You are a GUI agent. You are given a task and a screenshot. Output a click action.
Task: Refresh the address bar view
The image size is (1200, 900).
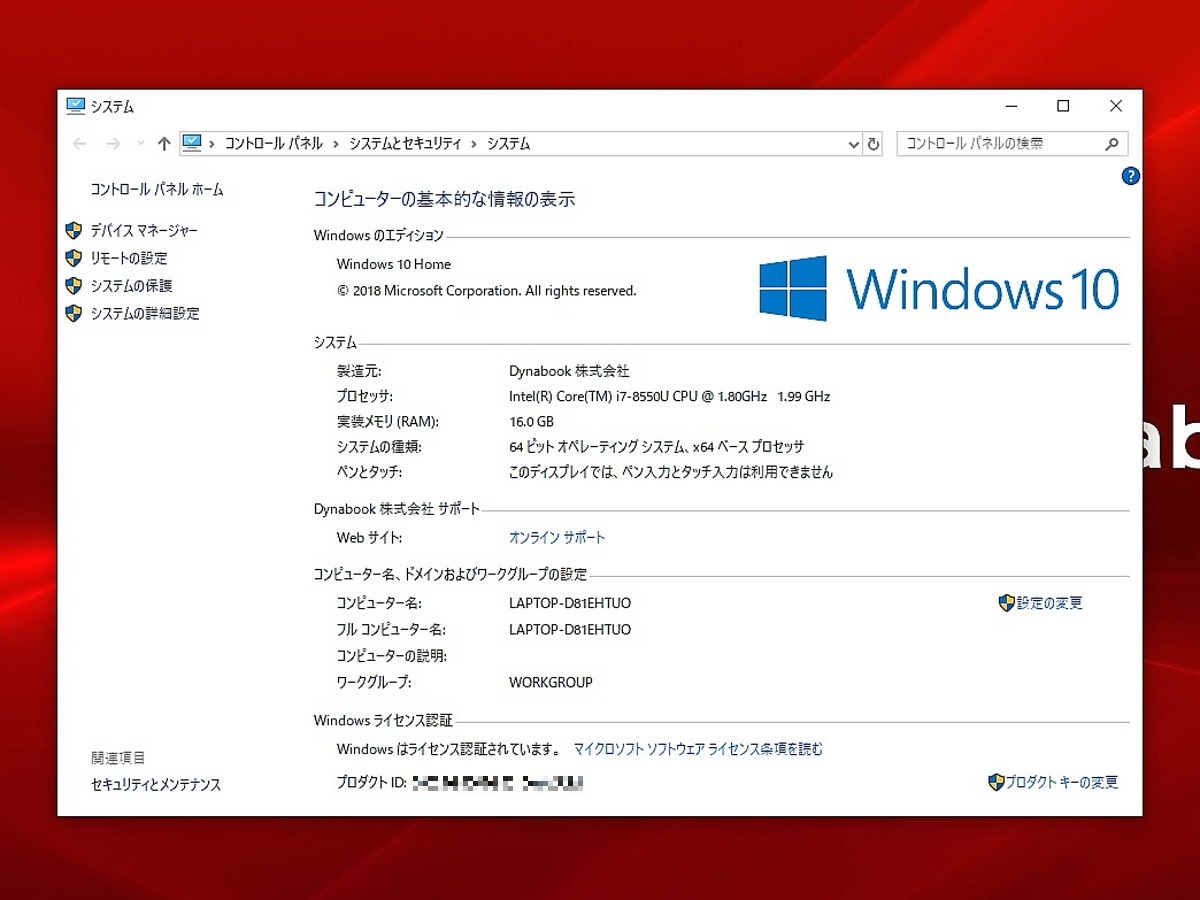click(x=873, y=144)
